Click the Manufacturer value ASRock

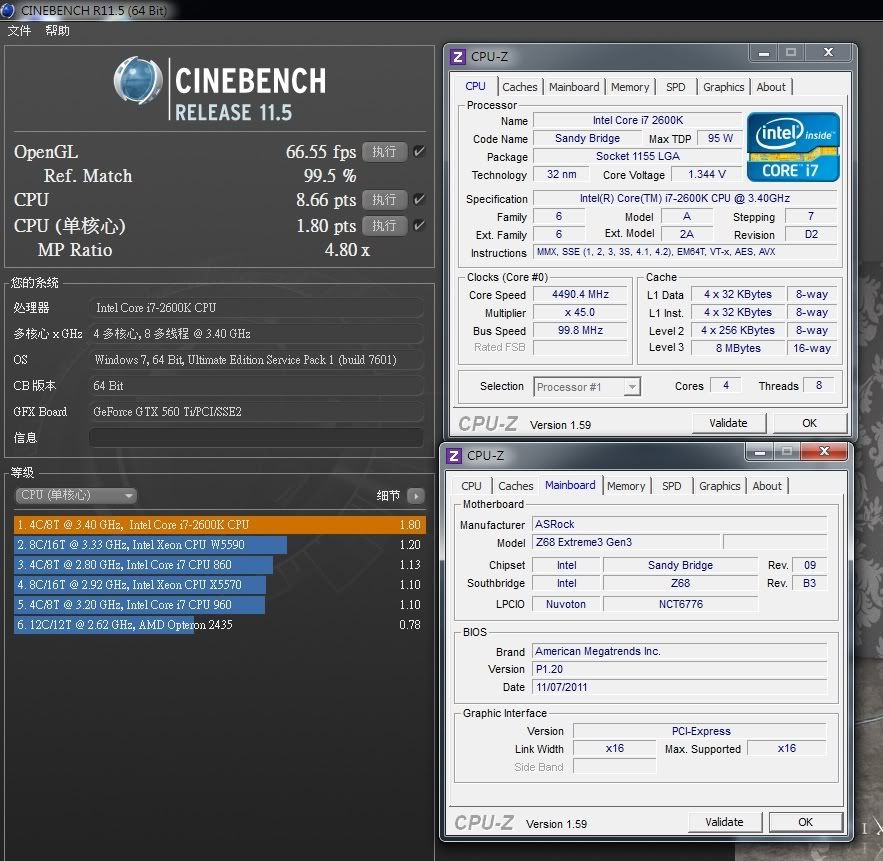tap(679, 524)
